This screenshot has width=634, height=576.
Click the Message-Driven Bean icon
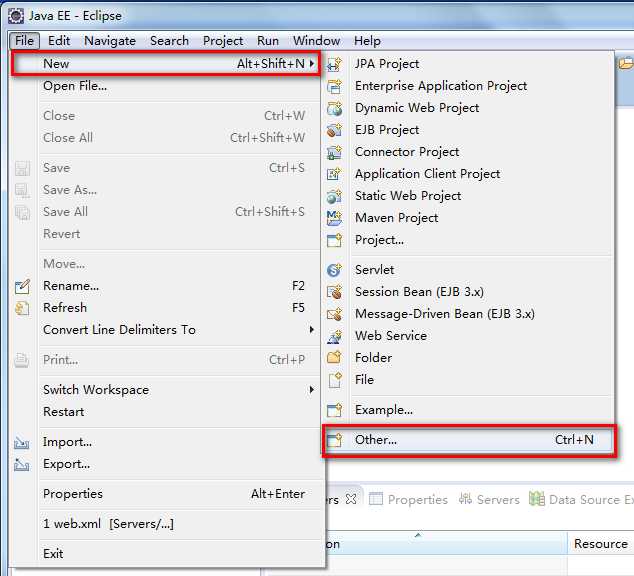point(334,314)
